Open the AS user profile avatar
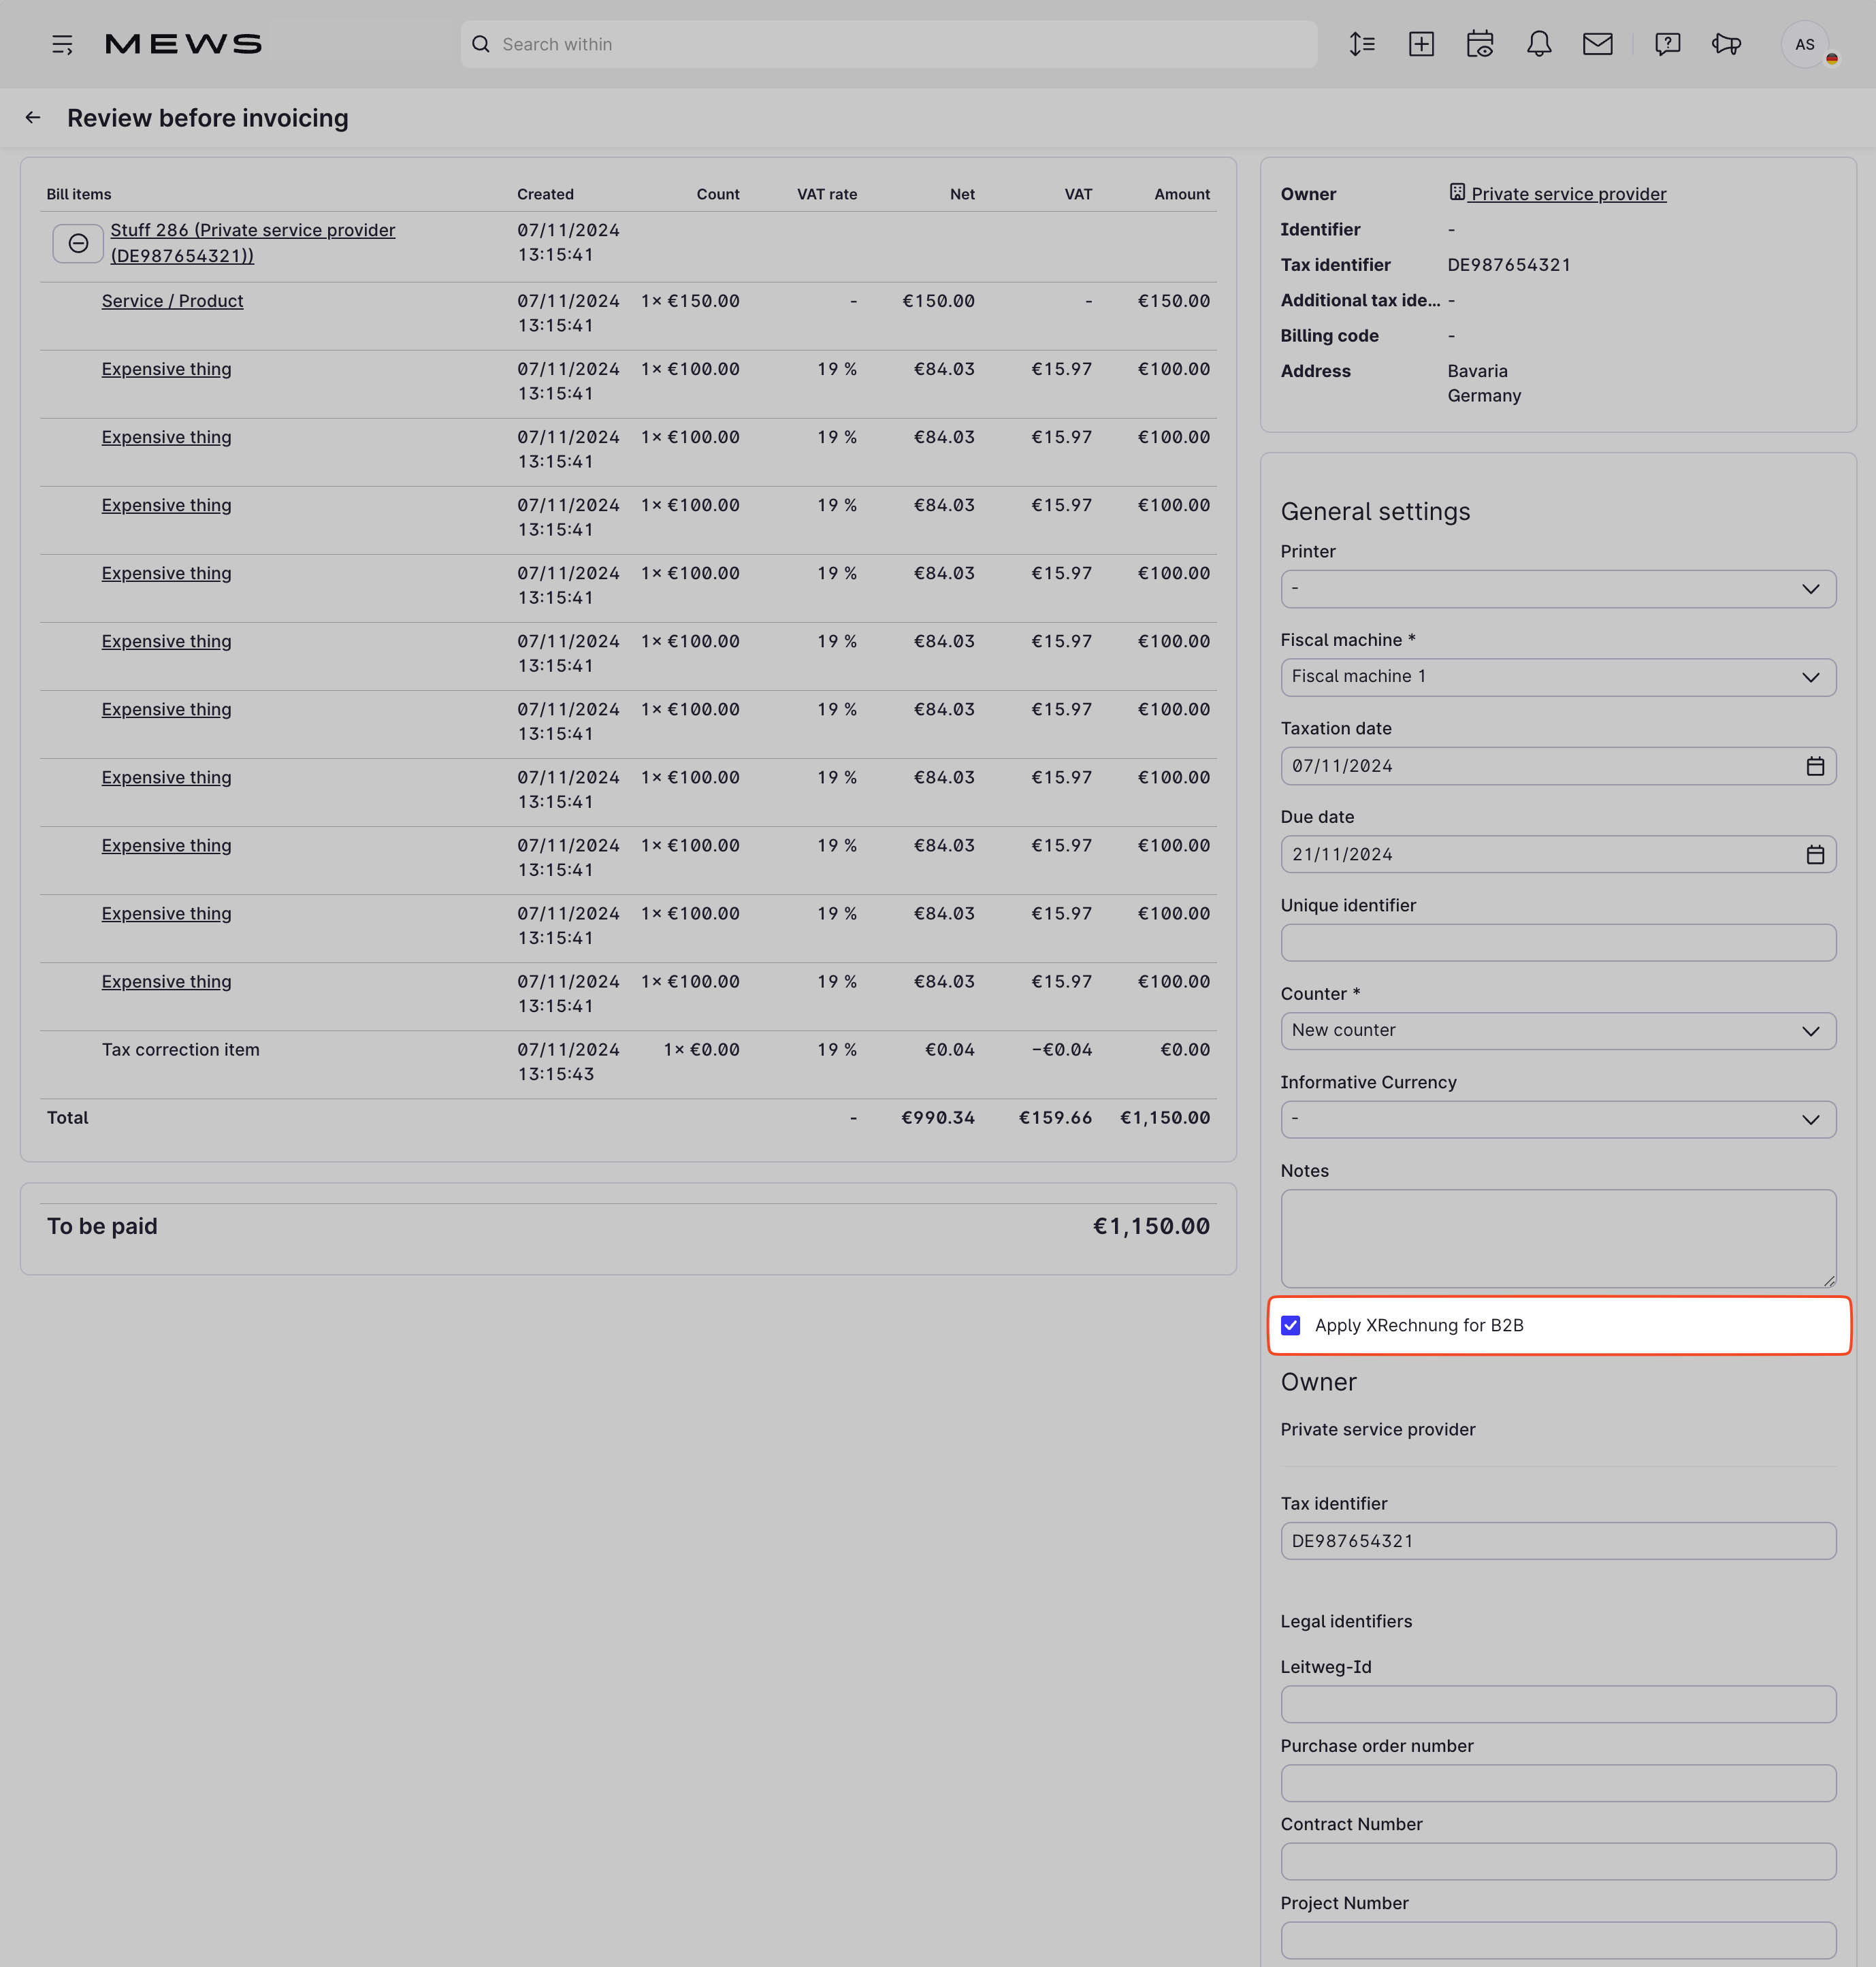The height and width of the screenshot is (1967, 1876). pyautogui.click(x=1805, y=44)
